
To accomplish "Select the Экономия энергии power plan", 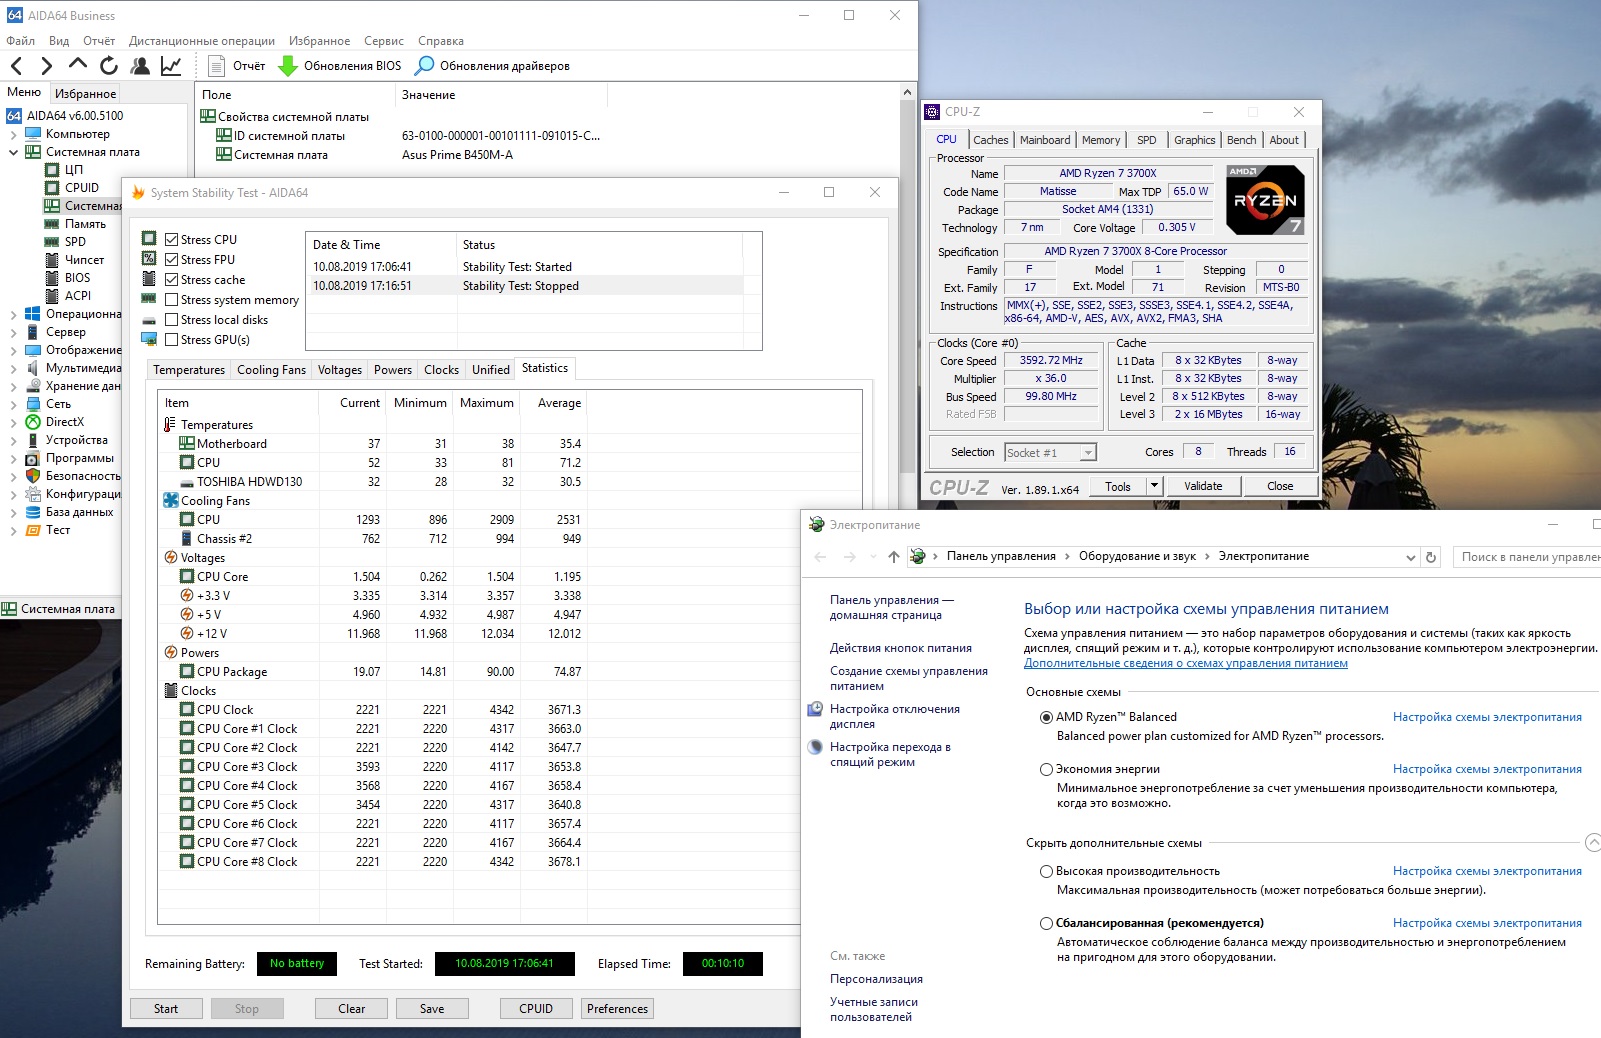I will pos(1046,769).
